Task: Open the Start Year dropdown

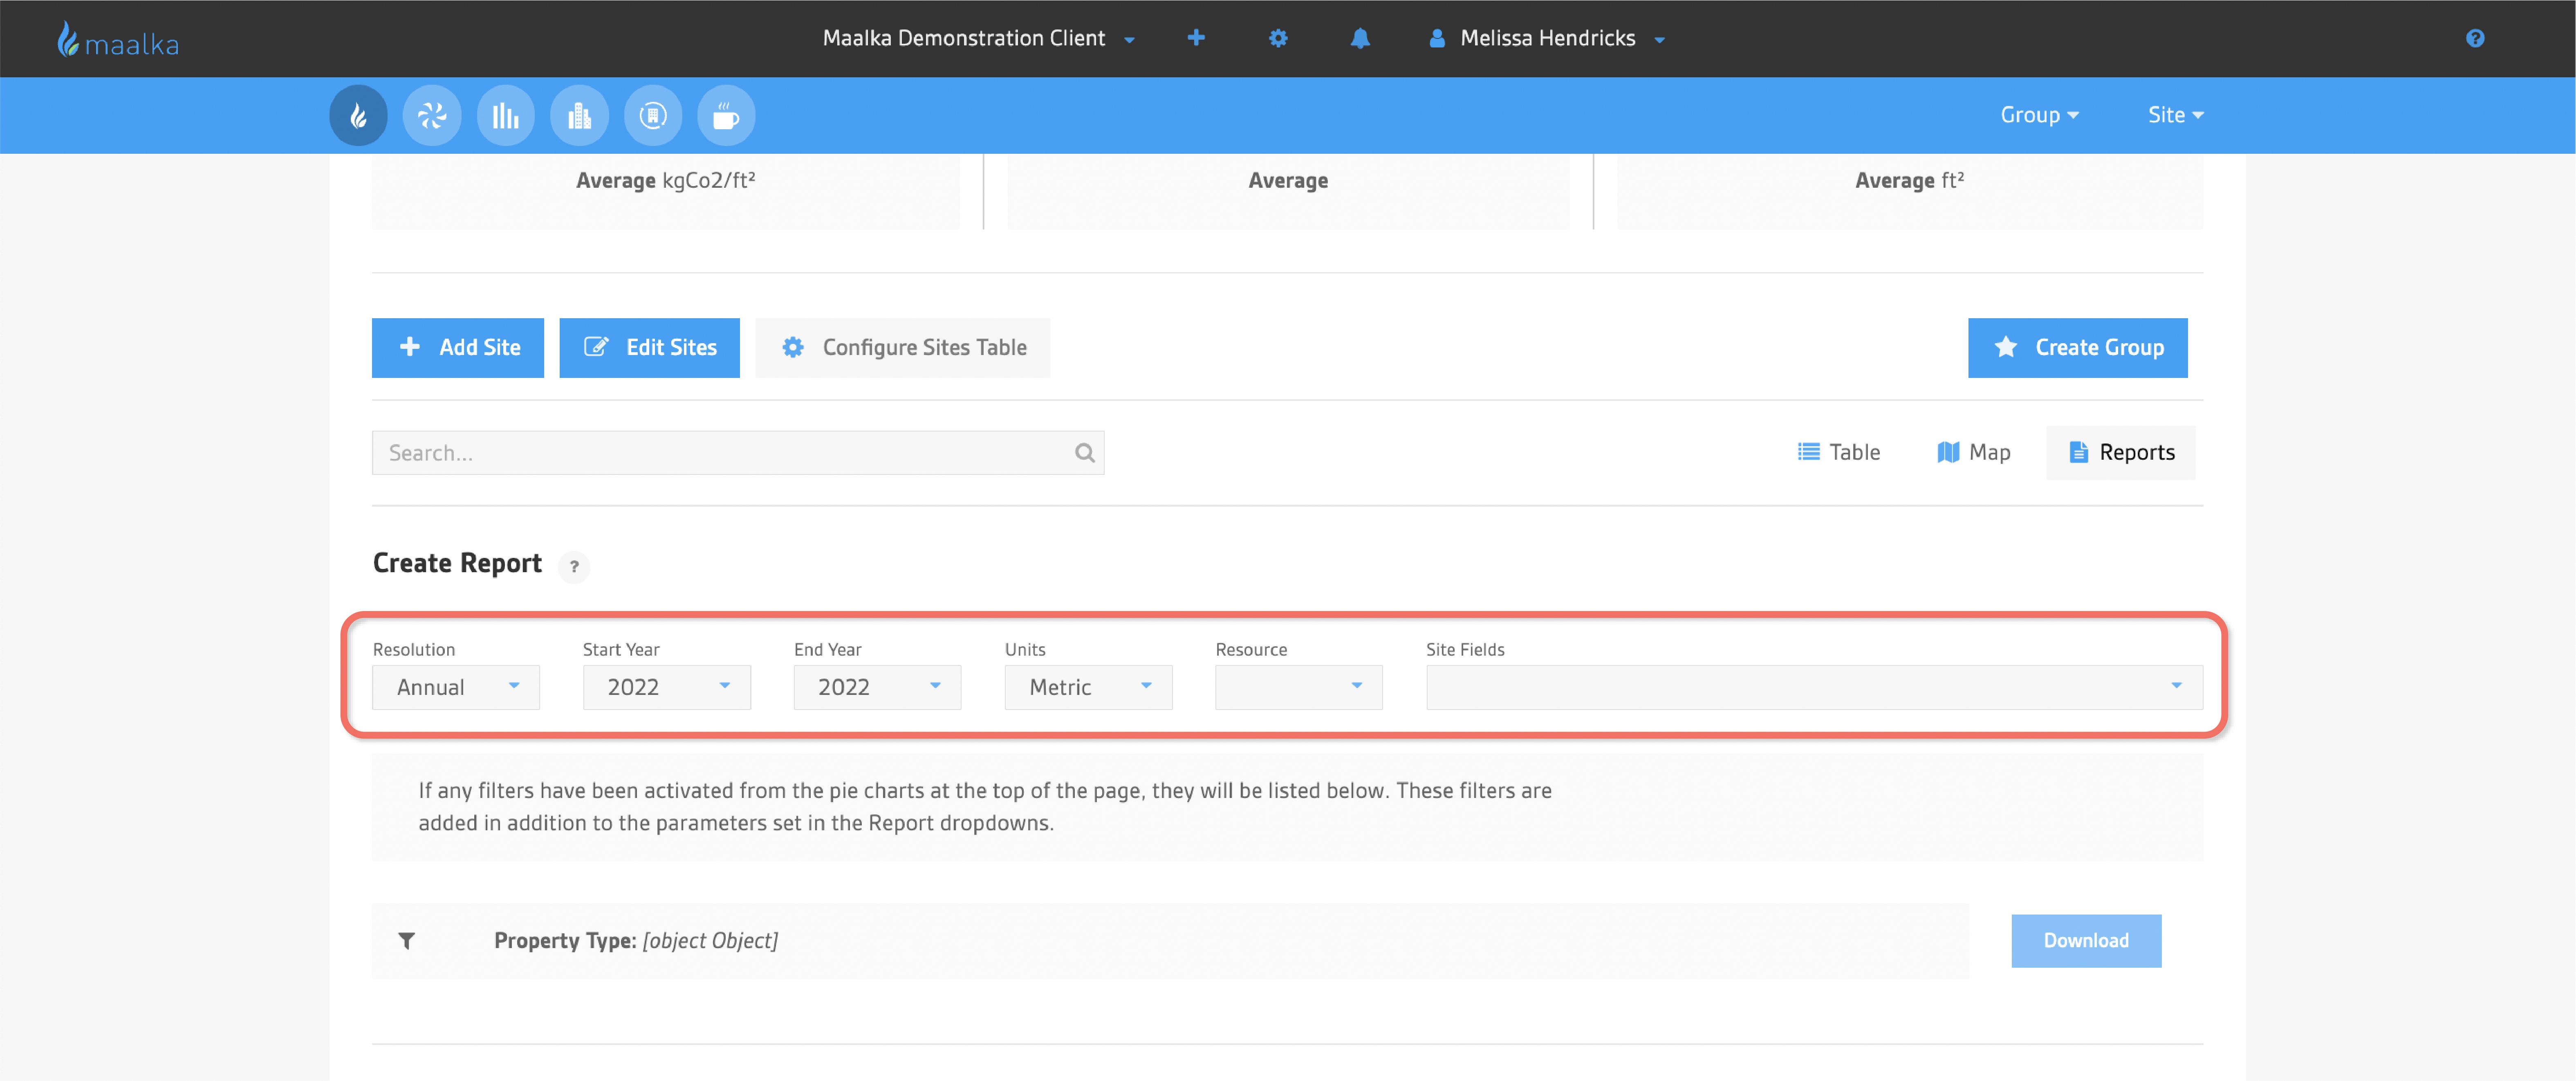Action: point(667,687)
